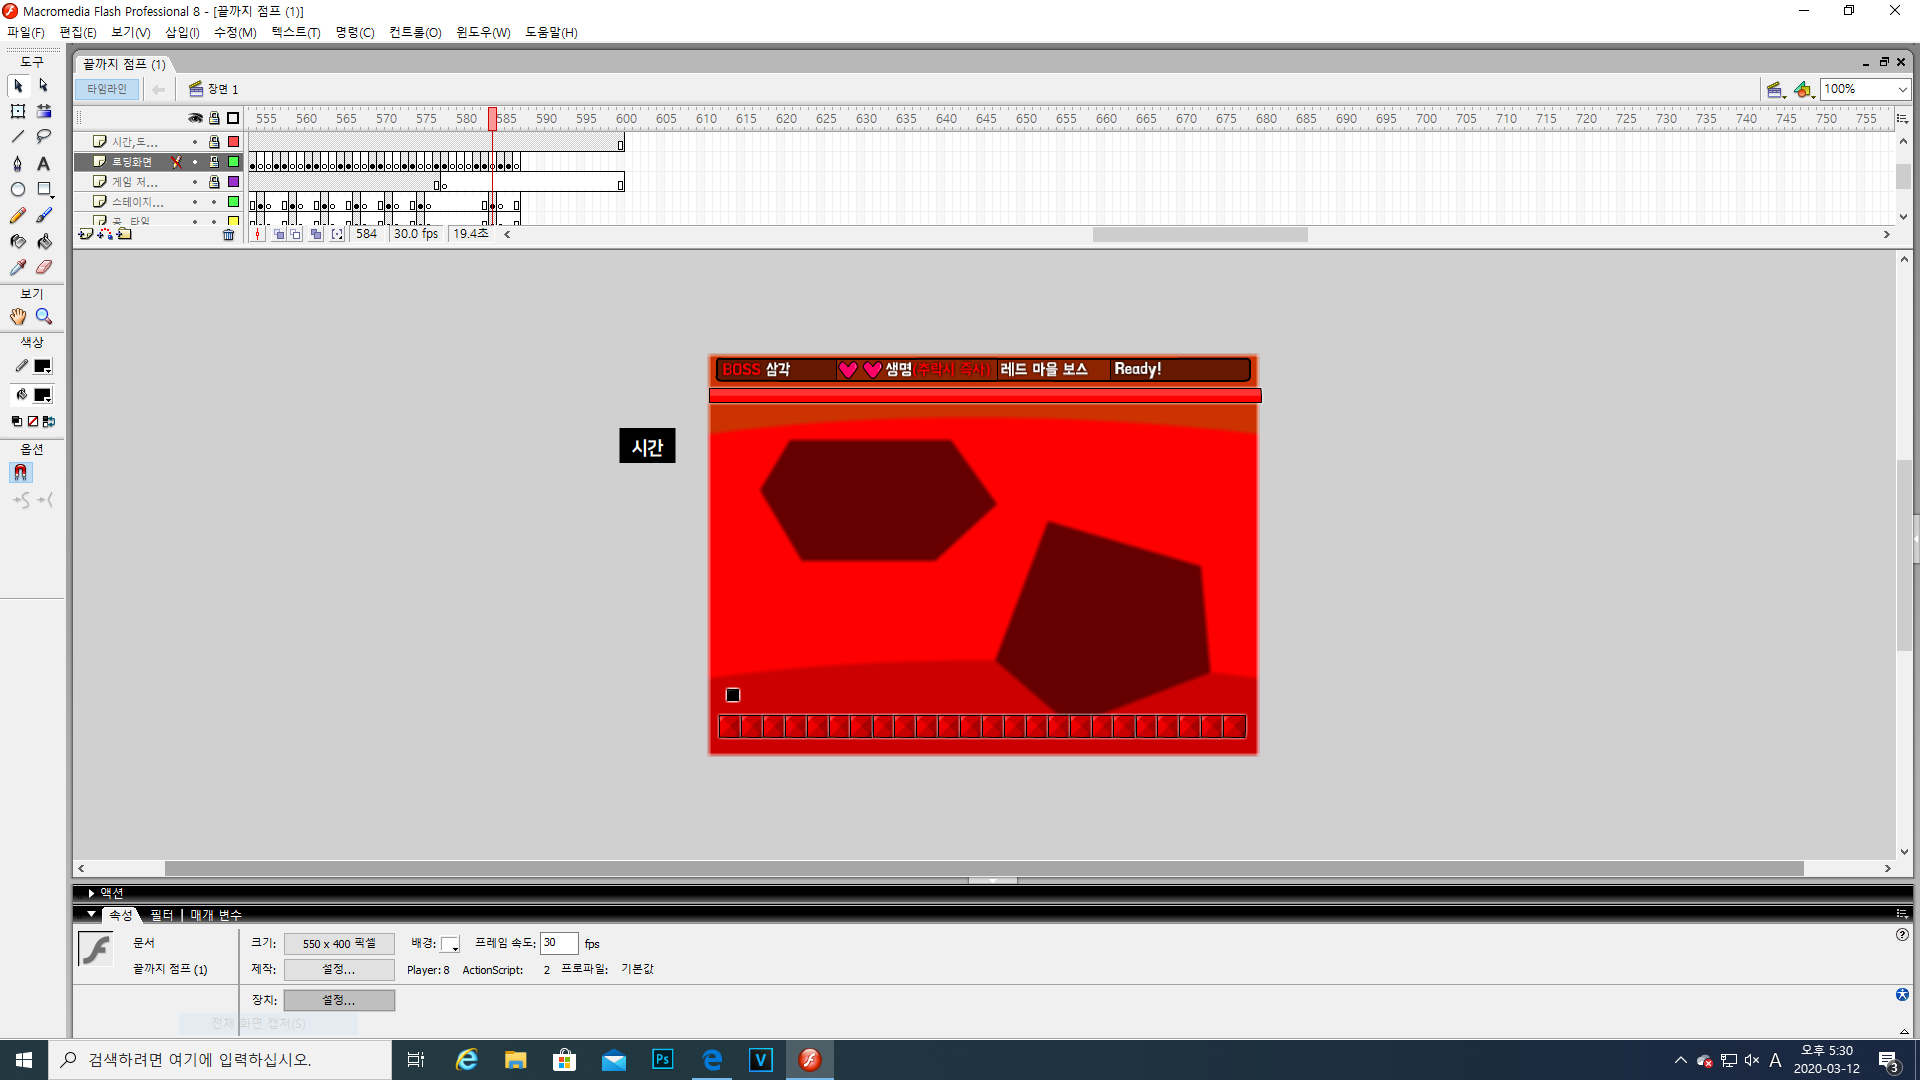Select the Eraser tool
1920x1080 pixels.
click(44, 267)
